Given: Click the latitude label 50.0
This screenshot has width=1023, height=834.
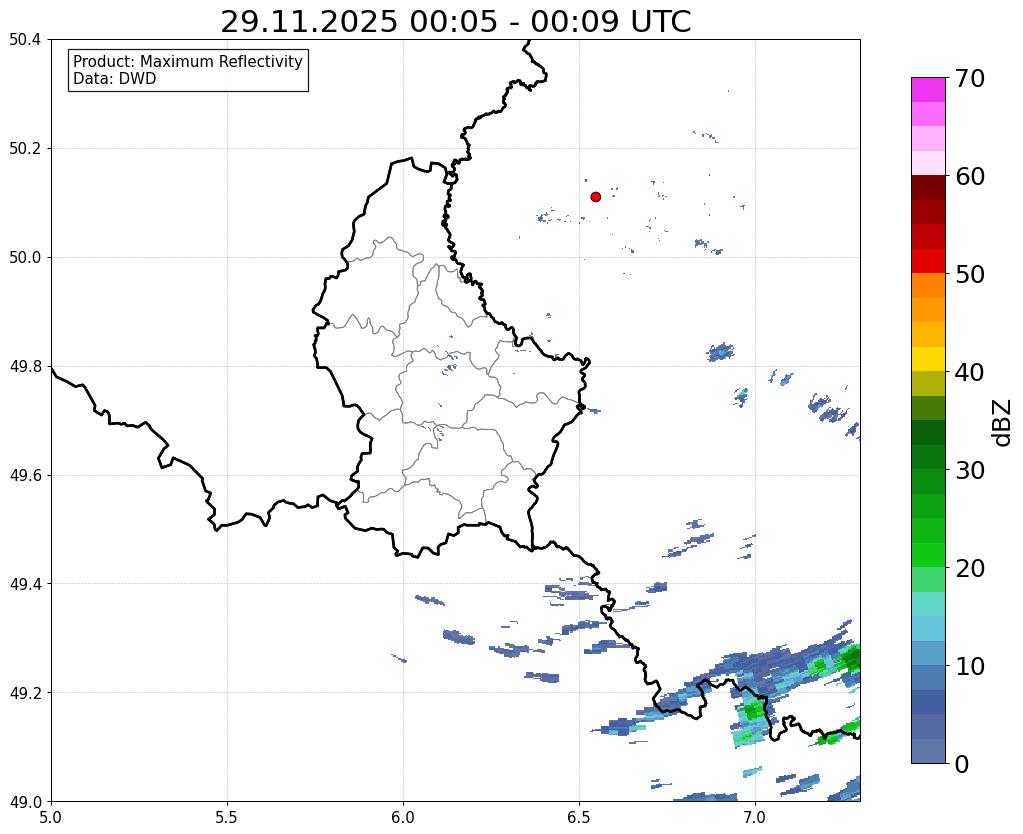Looking at the screenshot, I should click(x=25, y=258).
